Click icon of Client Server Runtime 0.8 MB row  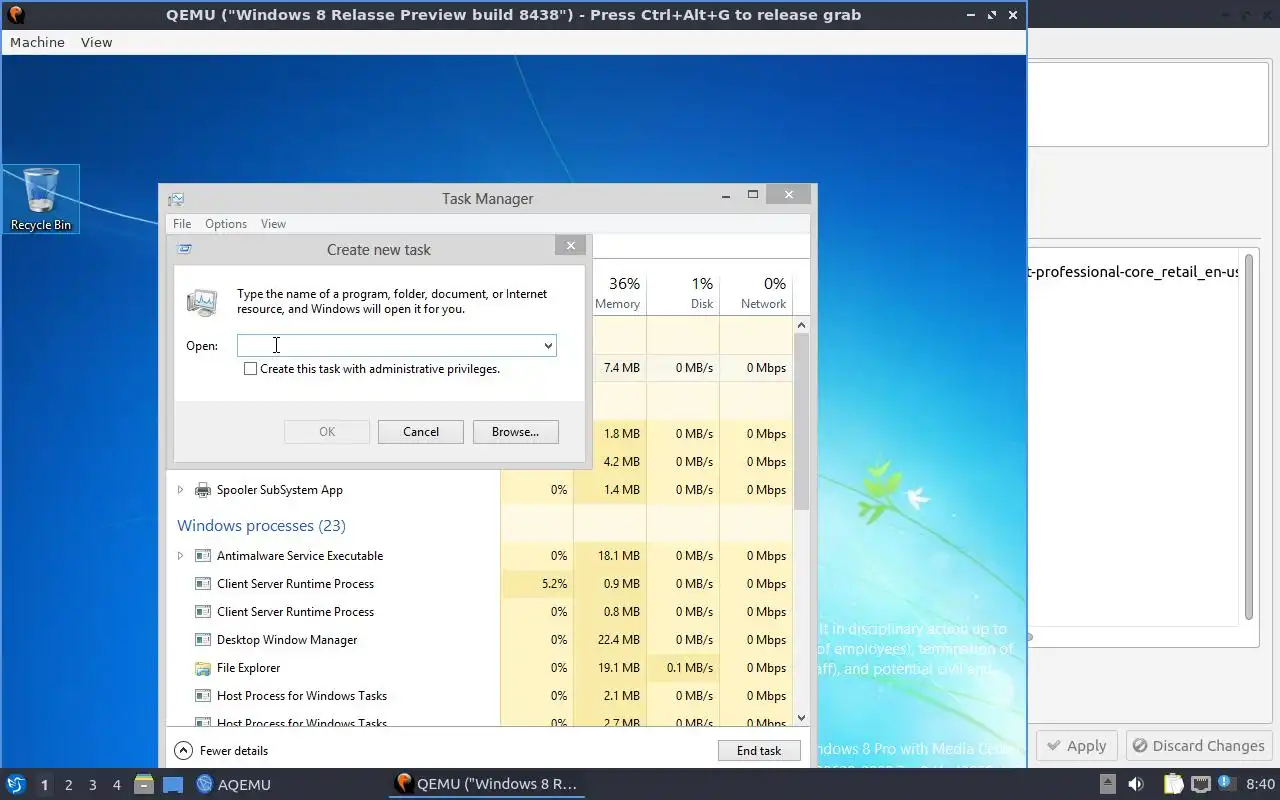tap(203, 612)
